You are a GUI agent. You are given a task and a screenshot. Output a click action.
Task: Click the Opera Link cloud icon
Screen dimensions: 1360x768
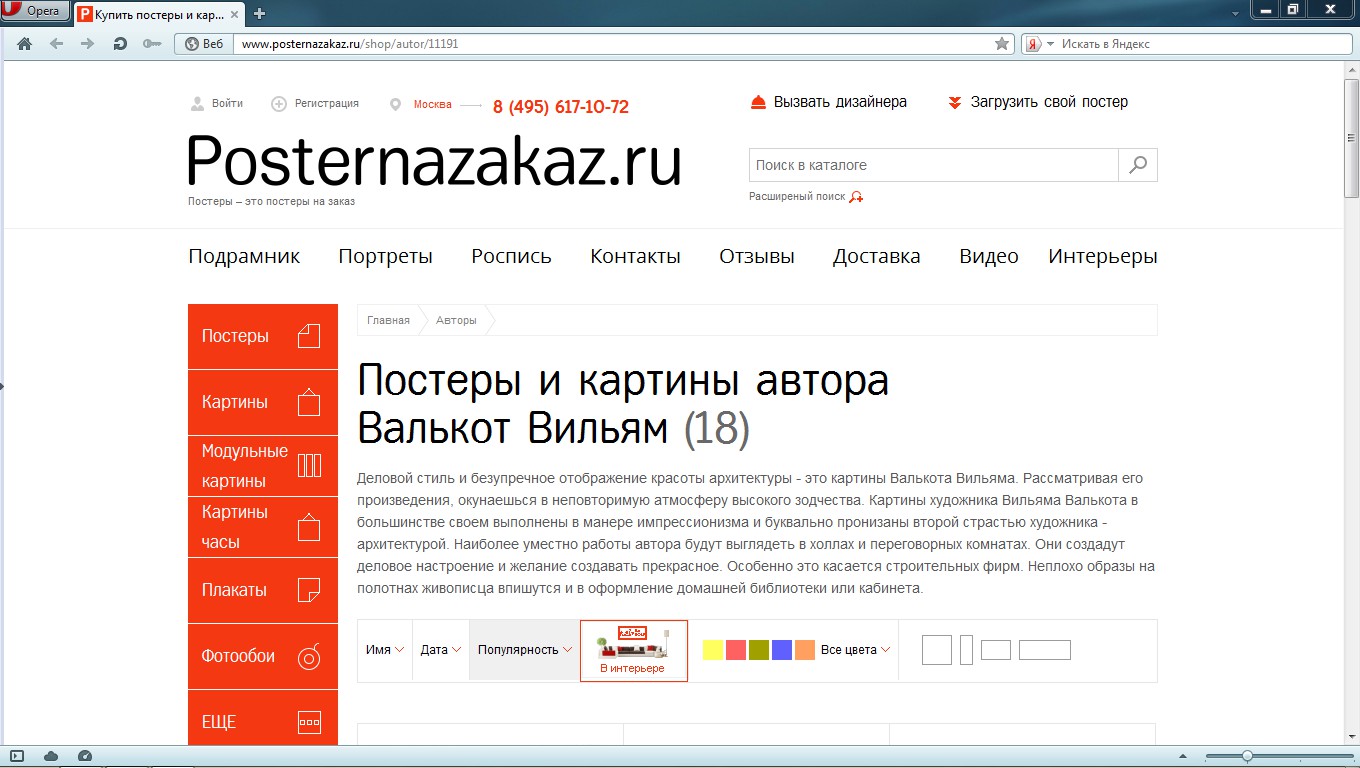51,756
